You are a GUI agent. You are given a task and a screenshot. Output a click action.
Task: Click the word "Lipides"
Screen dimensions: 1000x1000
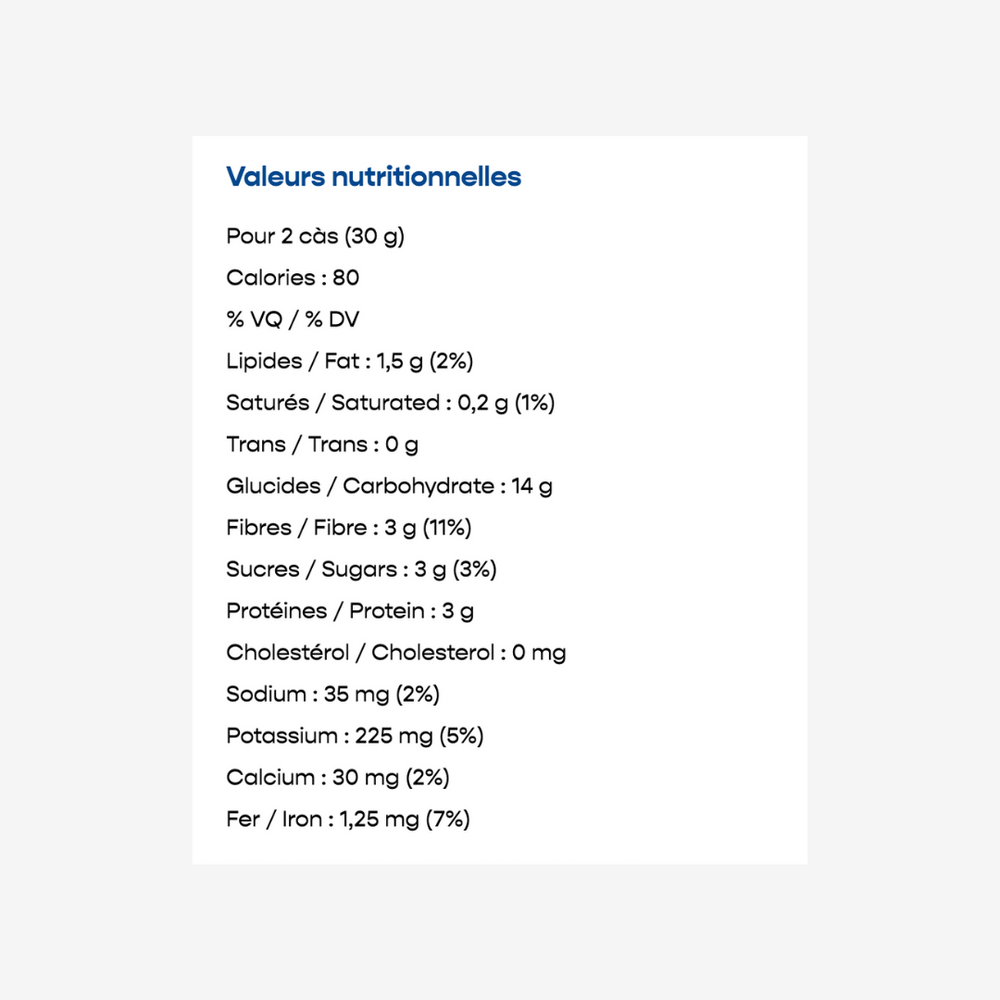coord(264,361)
